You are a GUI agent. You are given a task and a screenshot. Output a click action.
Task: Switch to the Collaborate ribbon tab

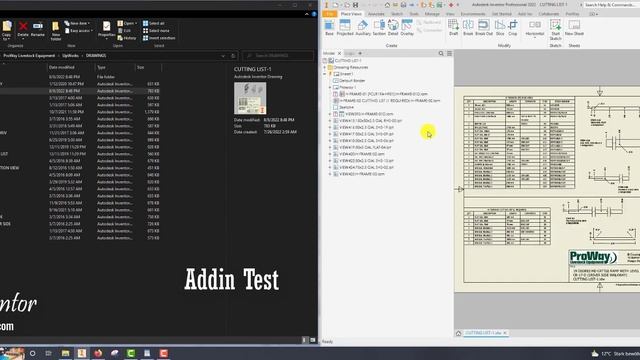click(x=549, y=14)
